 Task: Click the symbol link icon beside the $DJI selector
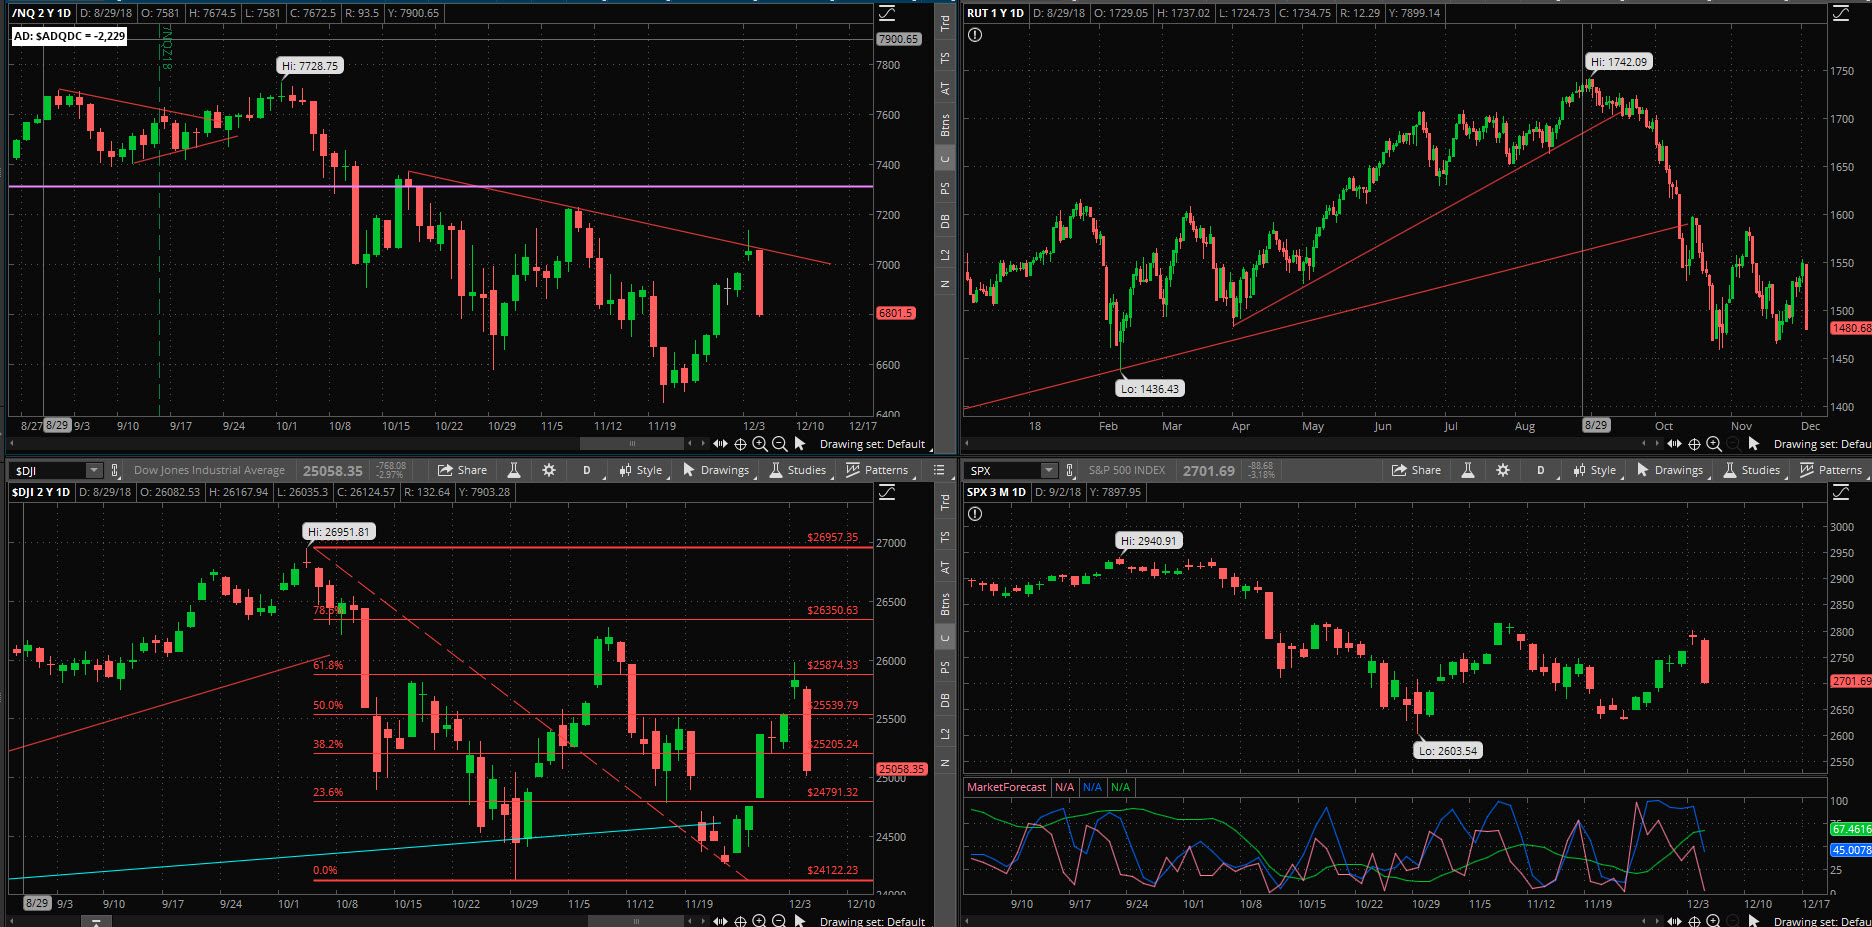(x=115, y=470)
